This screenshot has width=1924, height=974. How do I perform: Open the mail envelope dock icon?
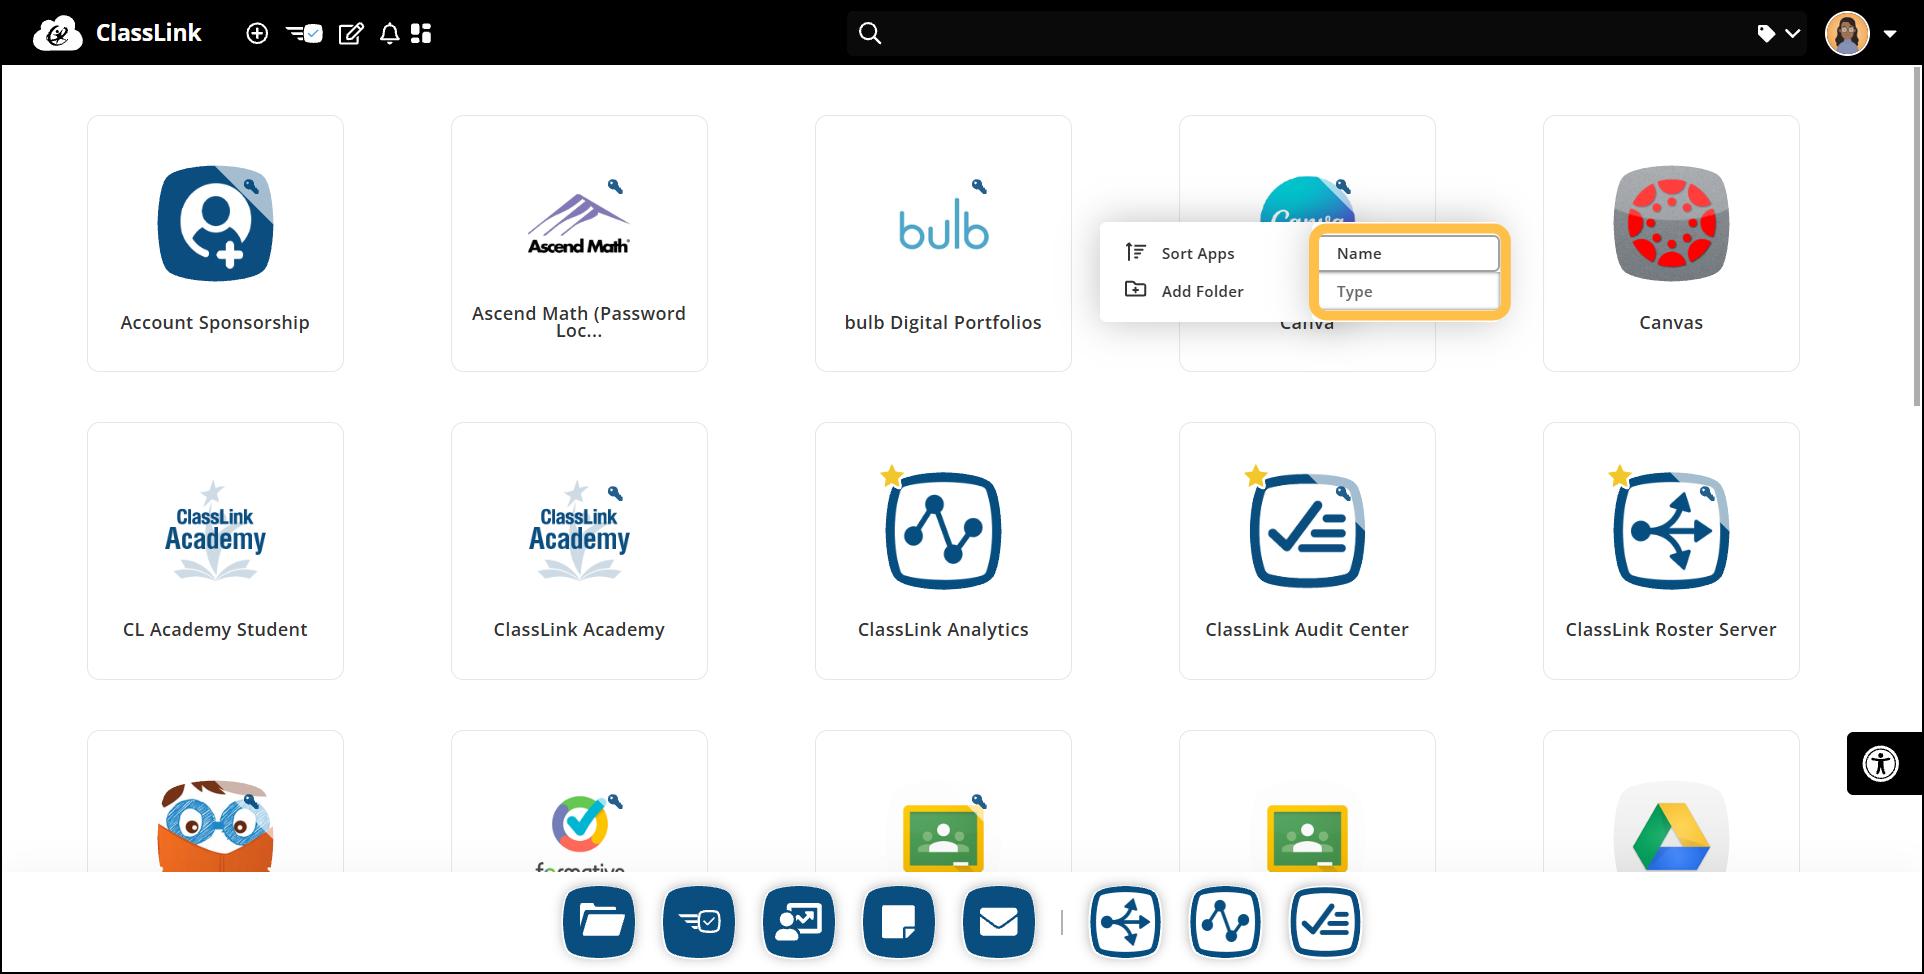999,921
